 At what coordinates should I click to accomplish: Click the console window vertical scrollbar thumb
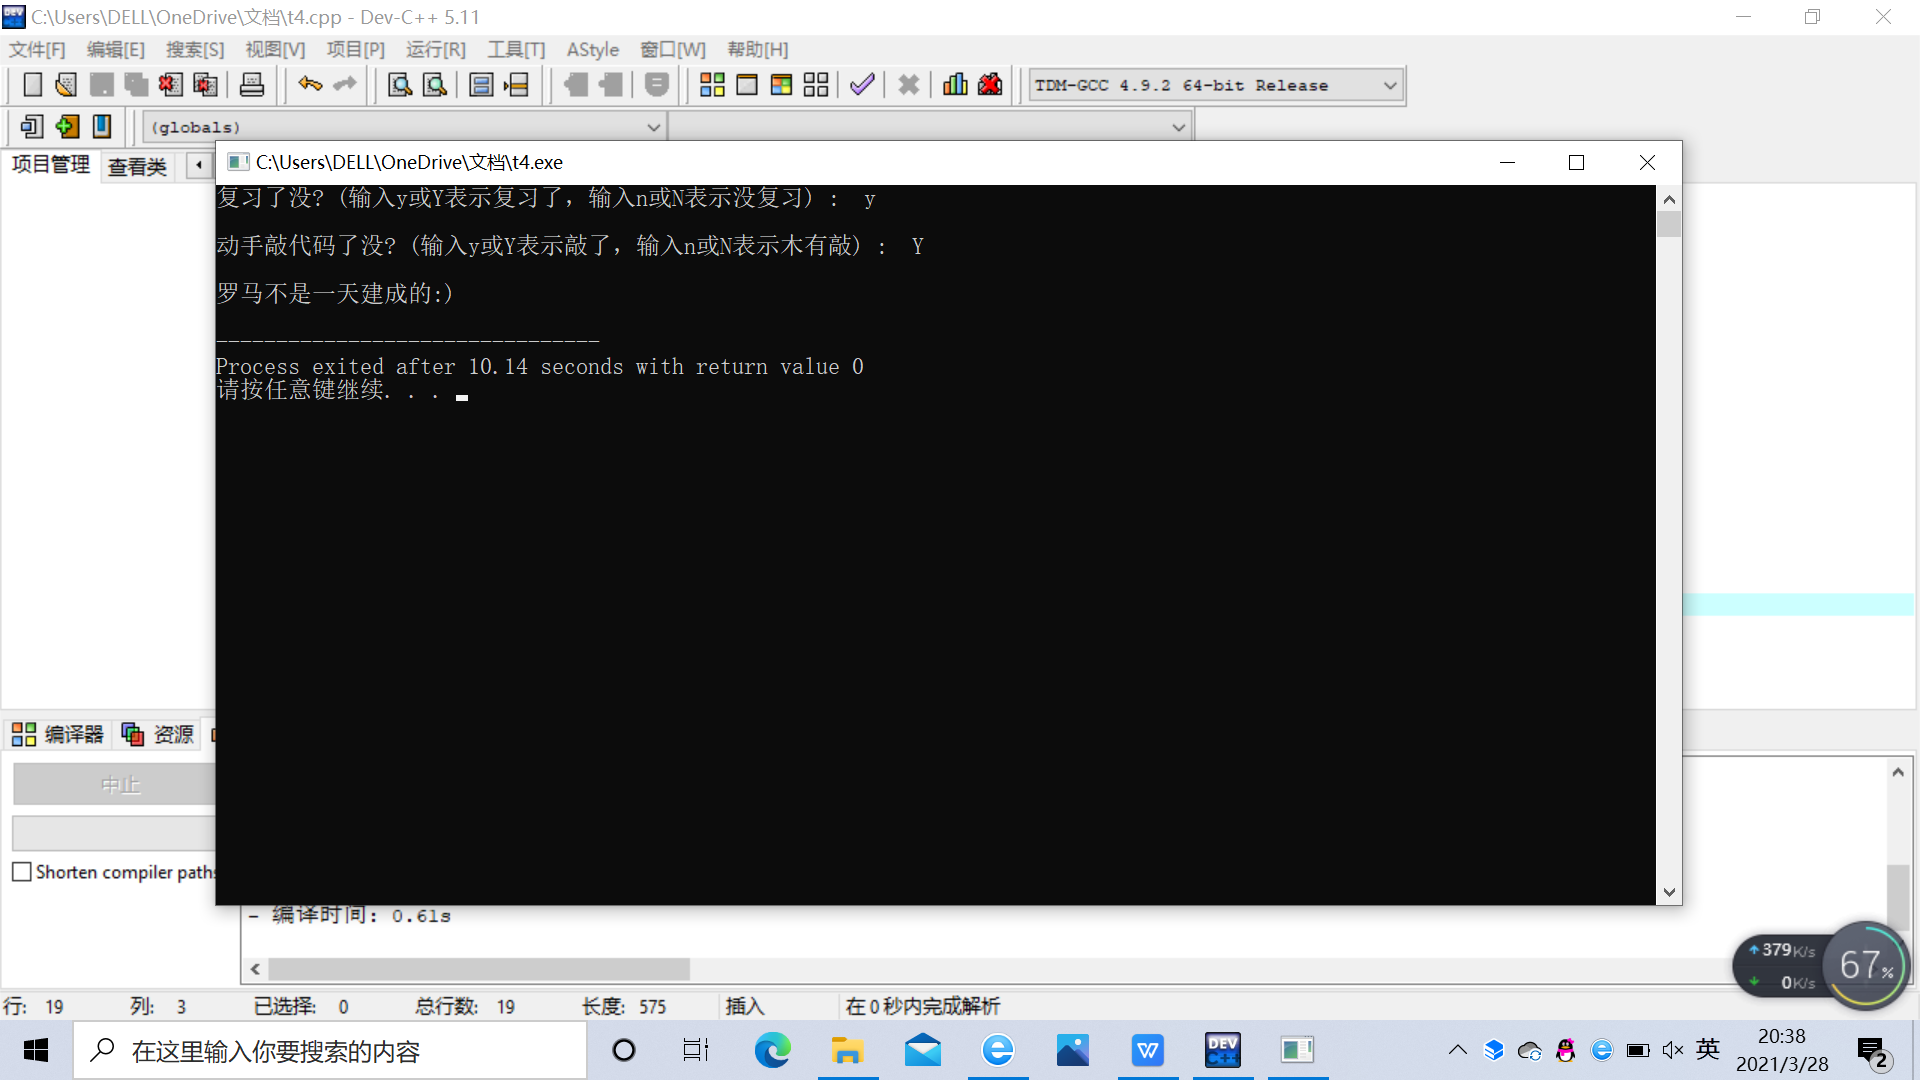coord(1668,224)
